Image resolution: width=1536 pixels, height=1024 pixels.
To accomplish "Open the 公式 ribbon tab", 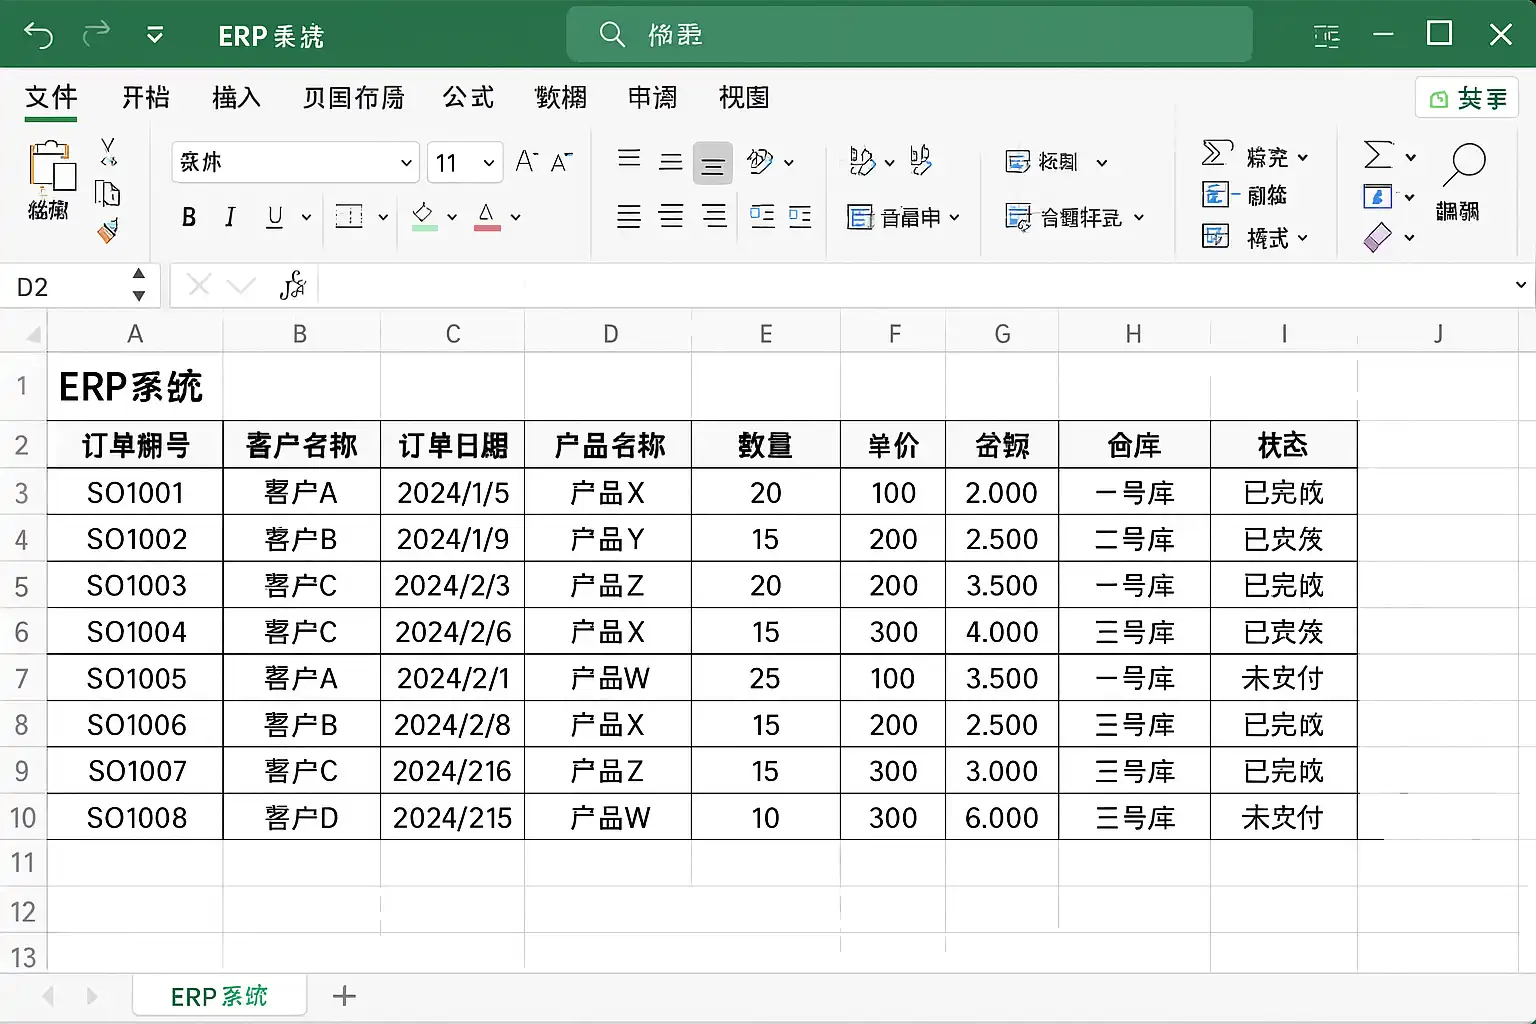I will [x=468, y=97].
